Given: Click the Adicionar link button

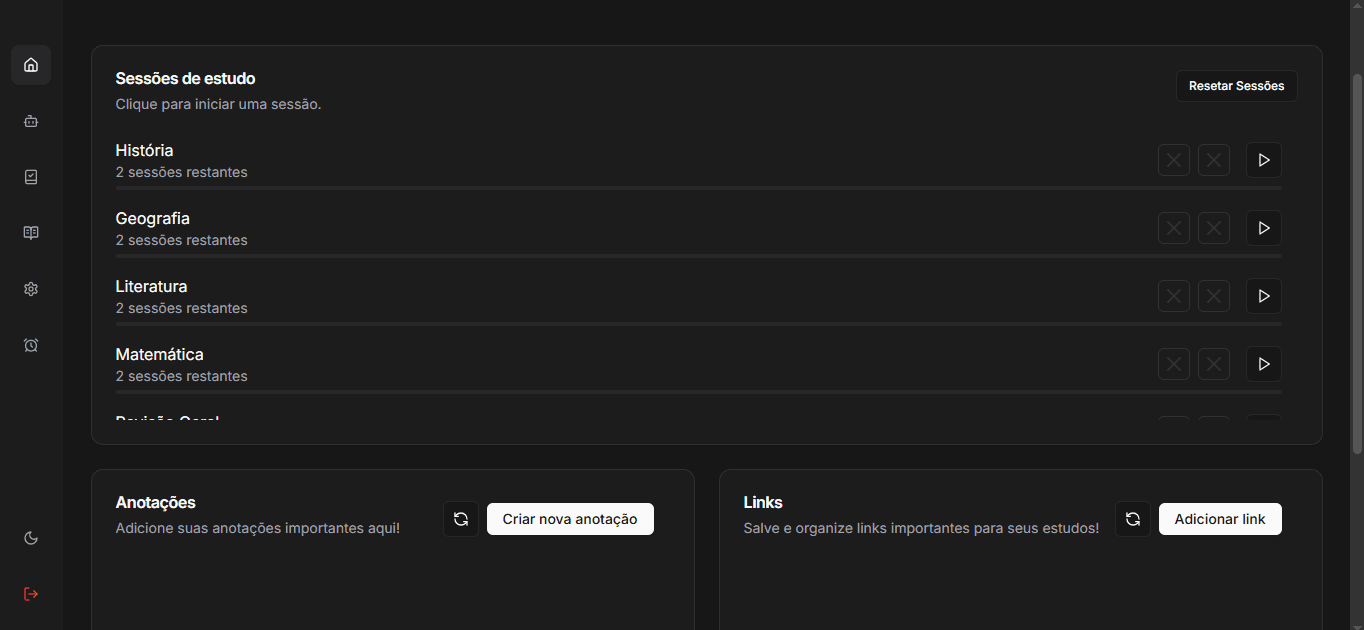Looking at the screenshot, I should [x=1220, y=519].
